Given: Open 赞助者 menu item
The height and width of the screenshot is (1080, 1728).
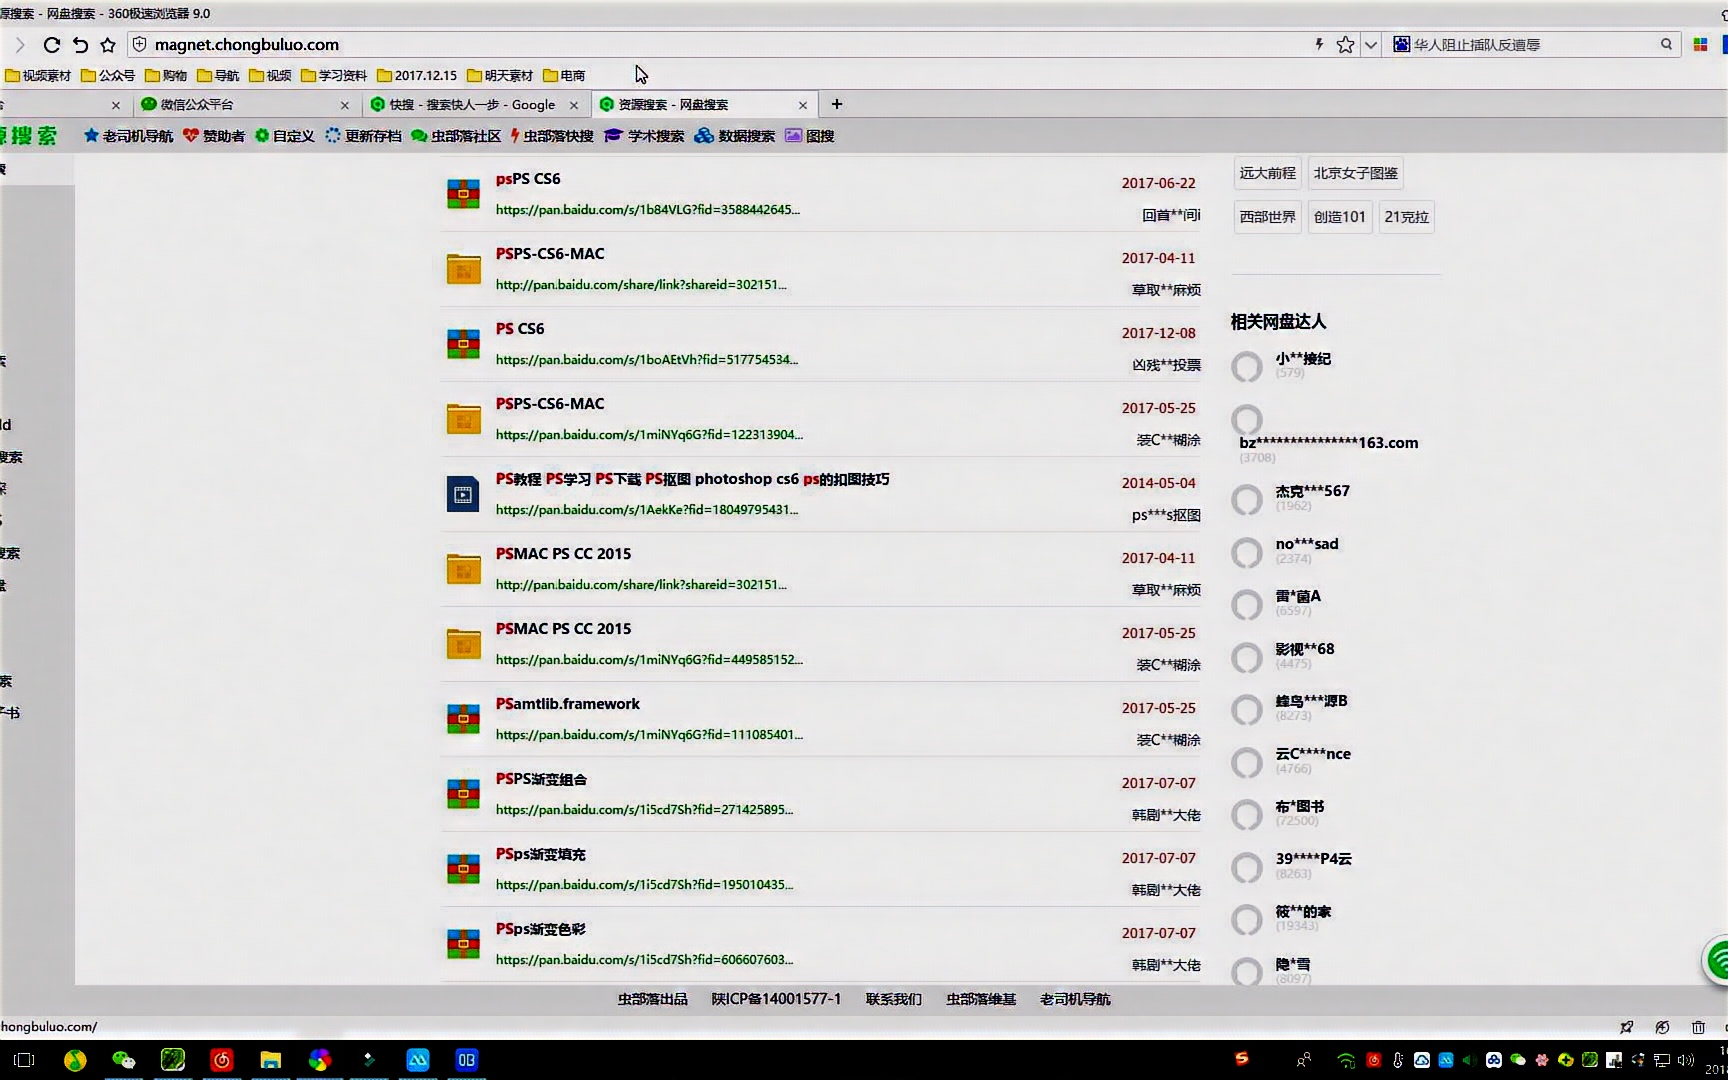Looking at the screenshot, I should click(213, 136).
